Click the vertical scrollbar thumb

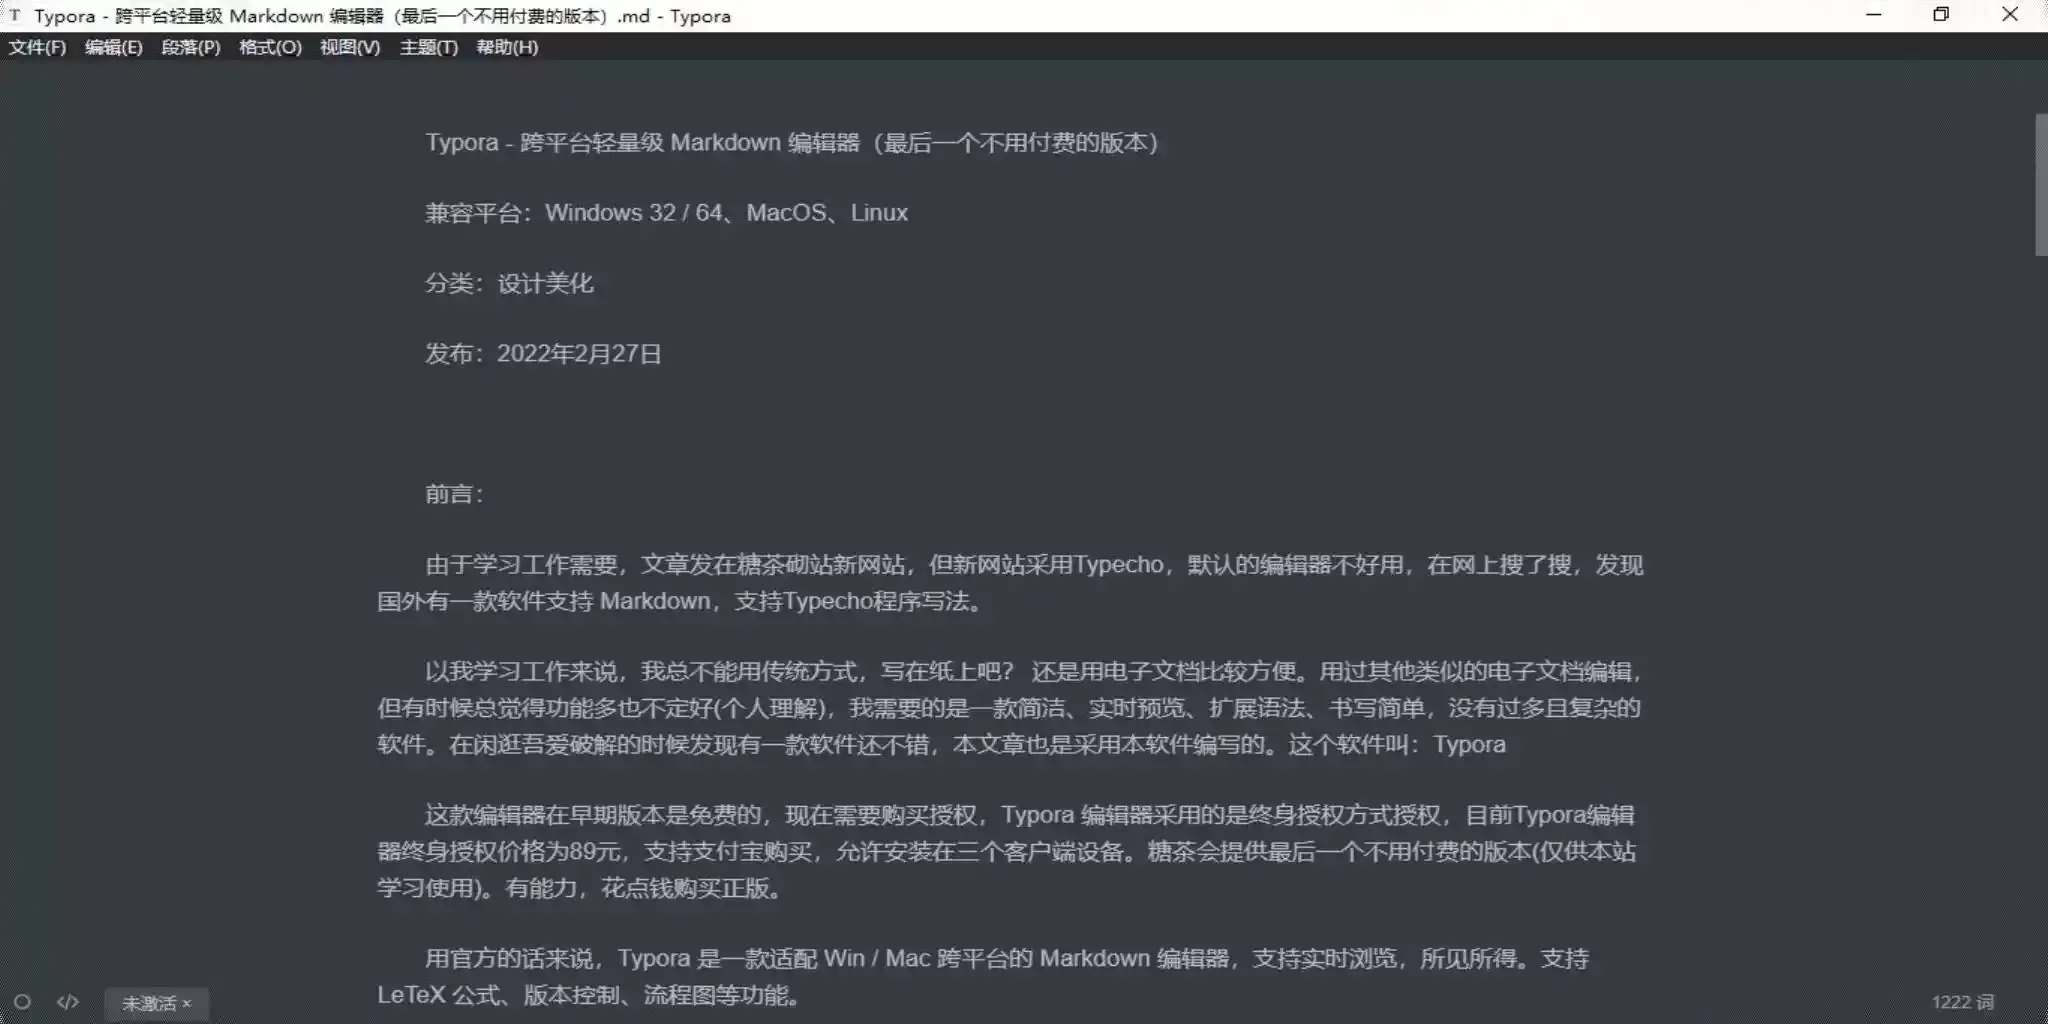click(x=2041, y=185)
